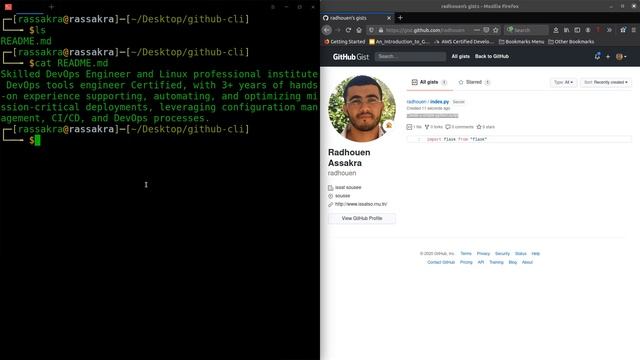Open the Pocket save icon in address bar
Screen dimensions: 640x360
pos(486,30)
